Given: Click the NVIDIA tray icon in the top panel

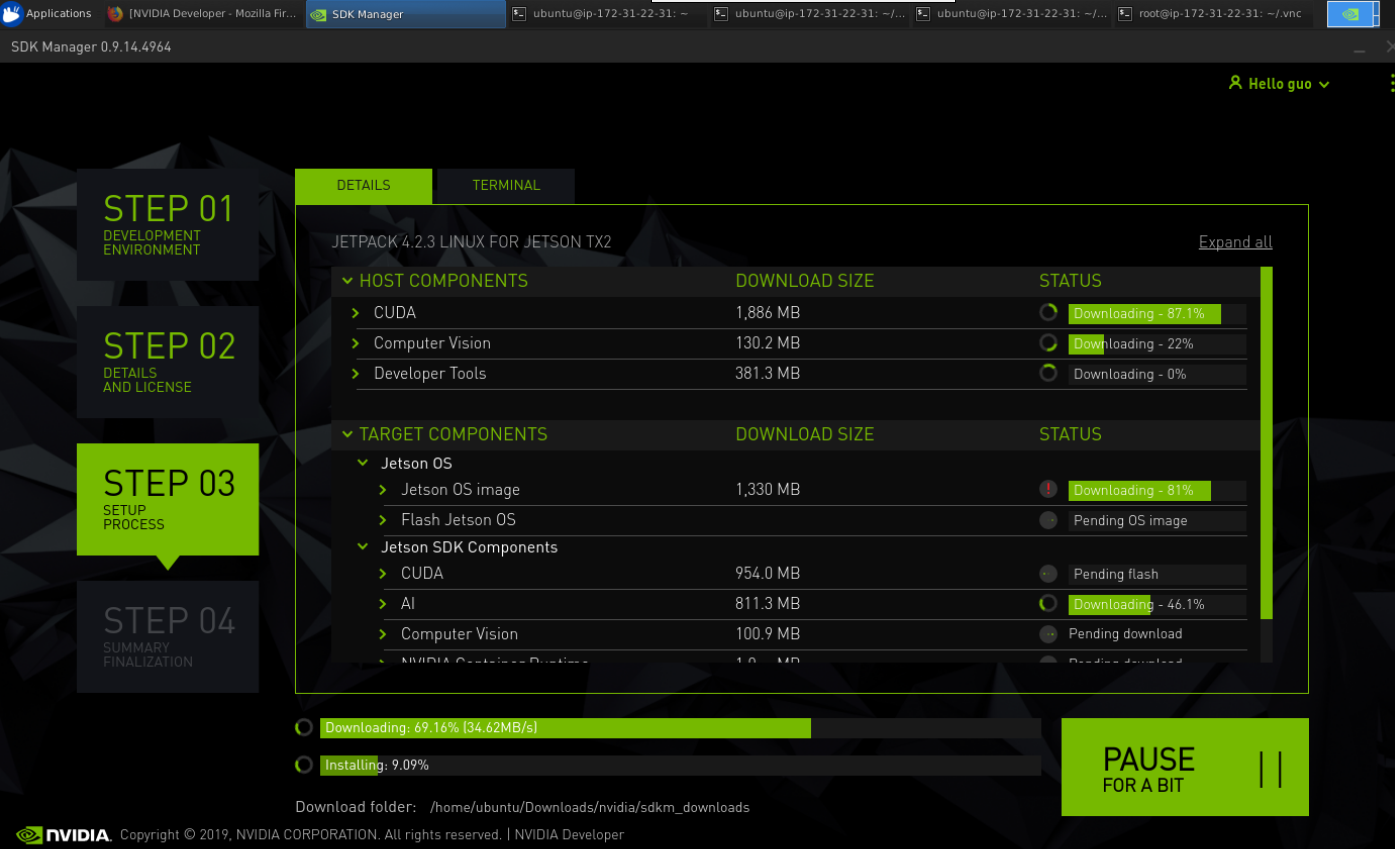Looking at the screenshot, I should point(1350,14).
